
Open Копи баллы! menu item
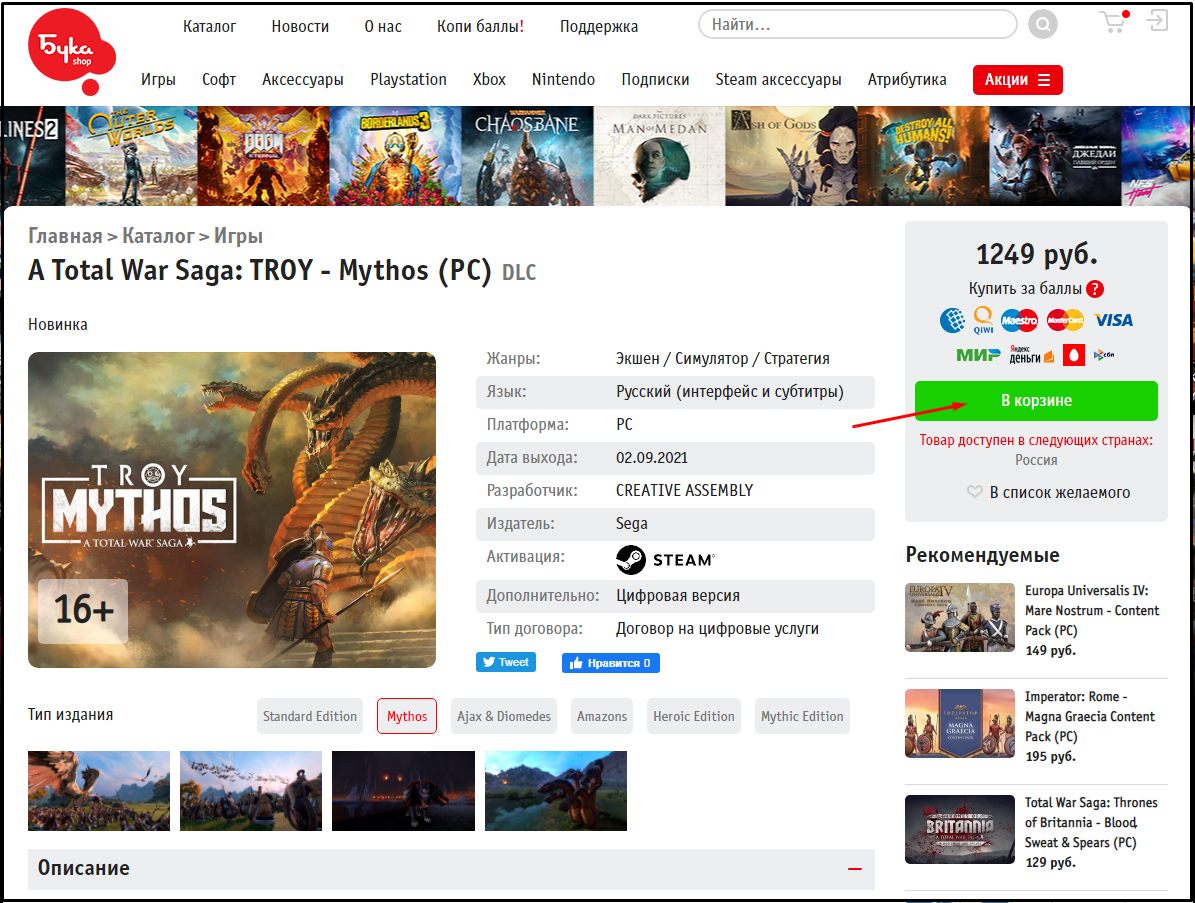(x=480, y=27)
